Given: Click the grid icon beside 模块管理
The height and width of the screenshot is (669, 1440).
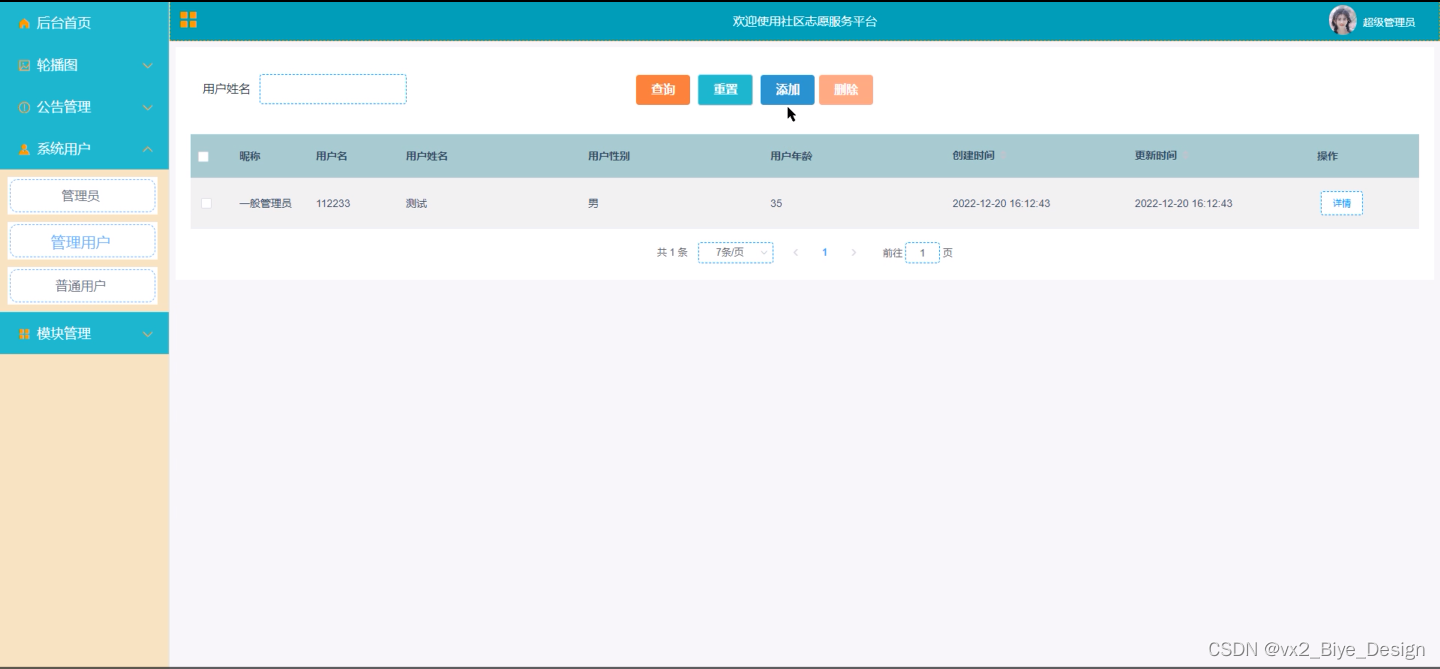Looking at the screenshot, I should click(x=25, y=334).
